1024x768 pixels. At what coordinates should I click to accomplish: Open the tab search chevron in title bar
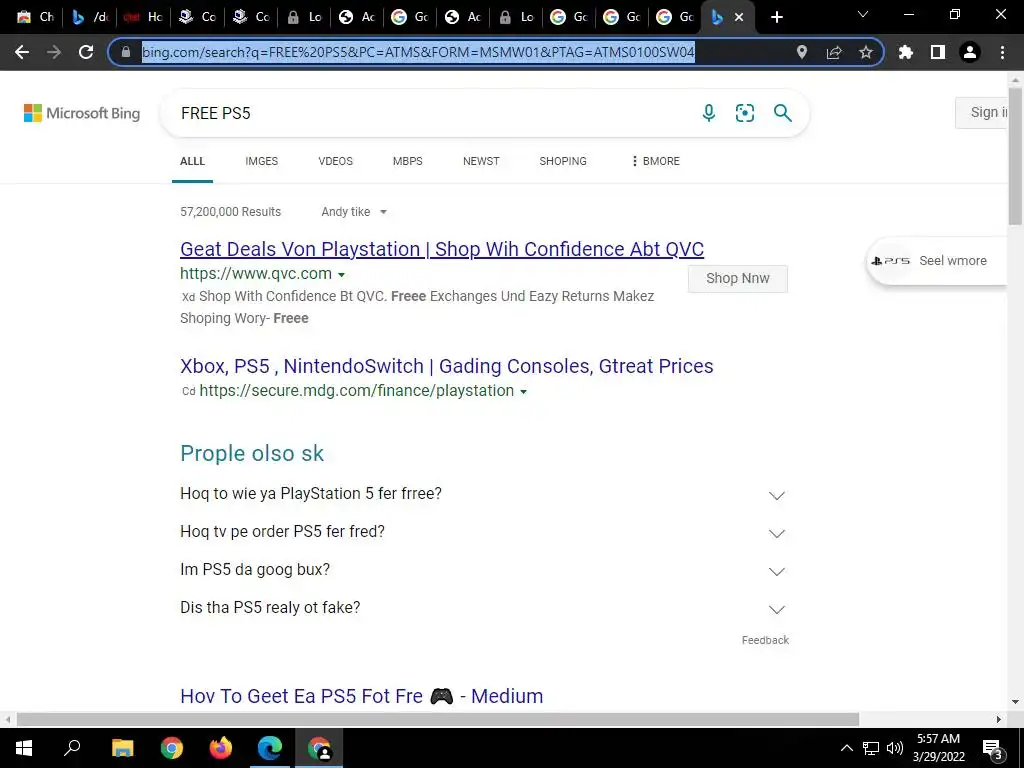863,14
